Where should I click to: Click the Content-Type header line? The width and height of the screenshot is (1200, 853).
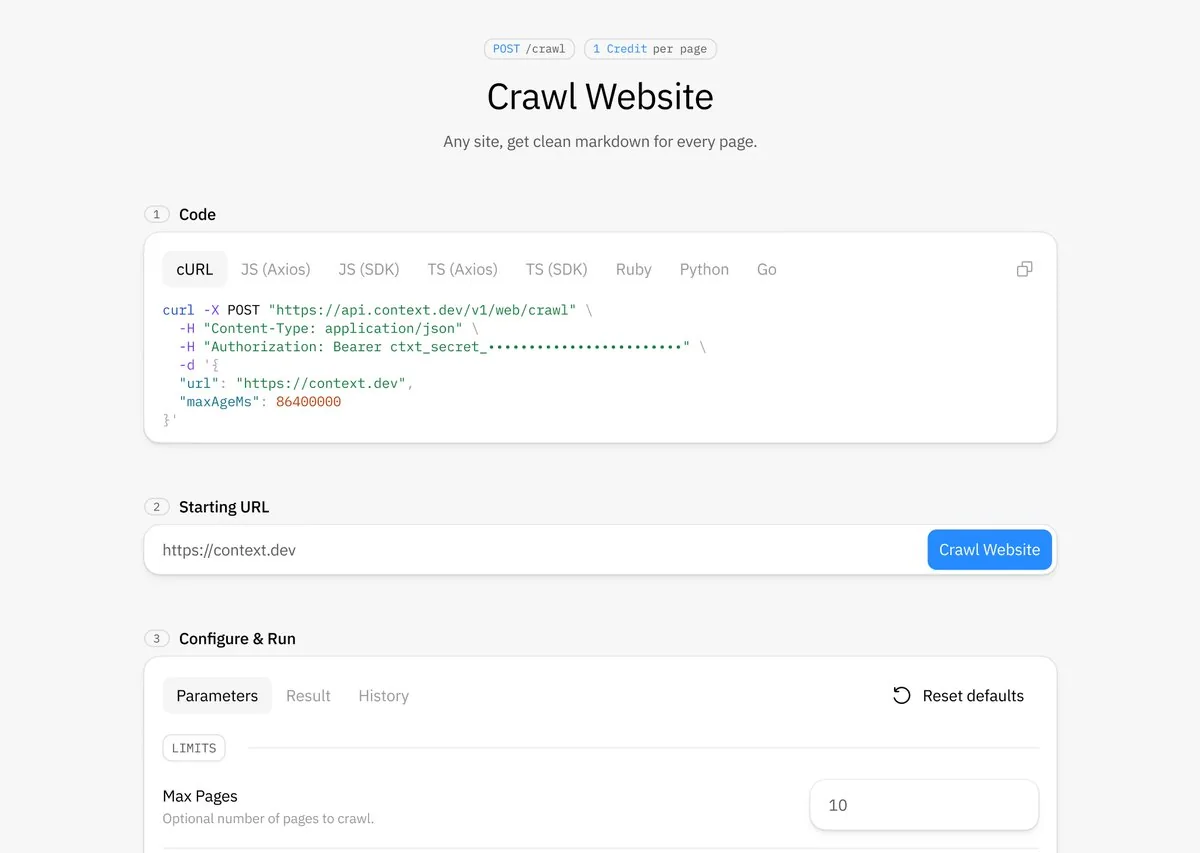[x=329, y=328]
